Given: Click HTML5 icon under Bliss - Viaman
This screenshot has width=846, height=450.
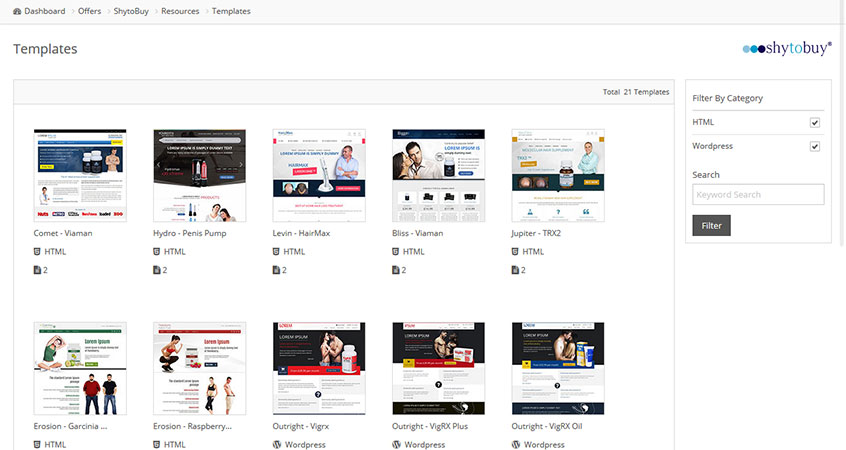Looking at the screenshot, I should point(395,252).
